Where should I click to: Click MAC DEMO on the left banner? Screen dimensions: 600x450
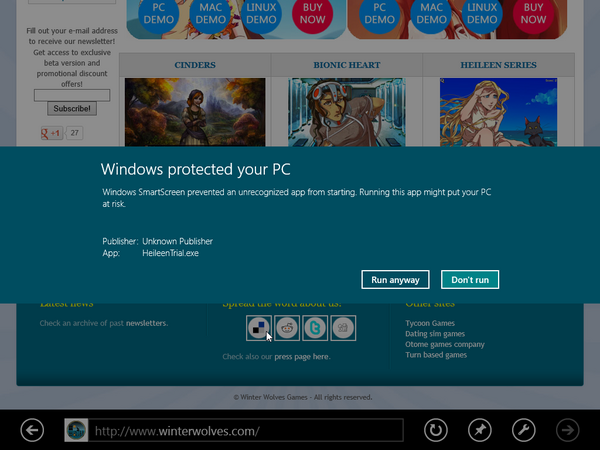click(x=210, y=13)
